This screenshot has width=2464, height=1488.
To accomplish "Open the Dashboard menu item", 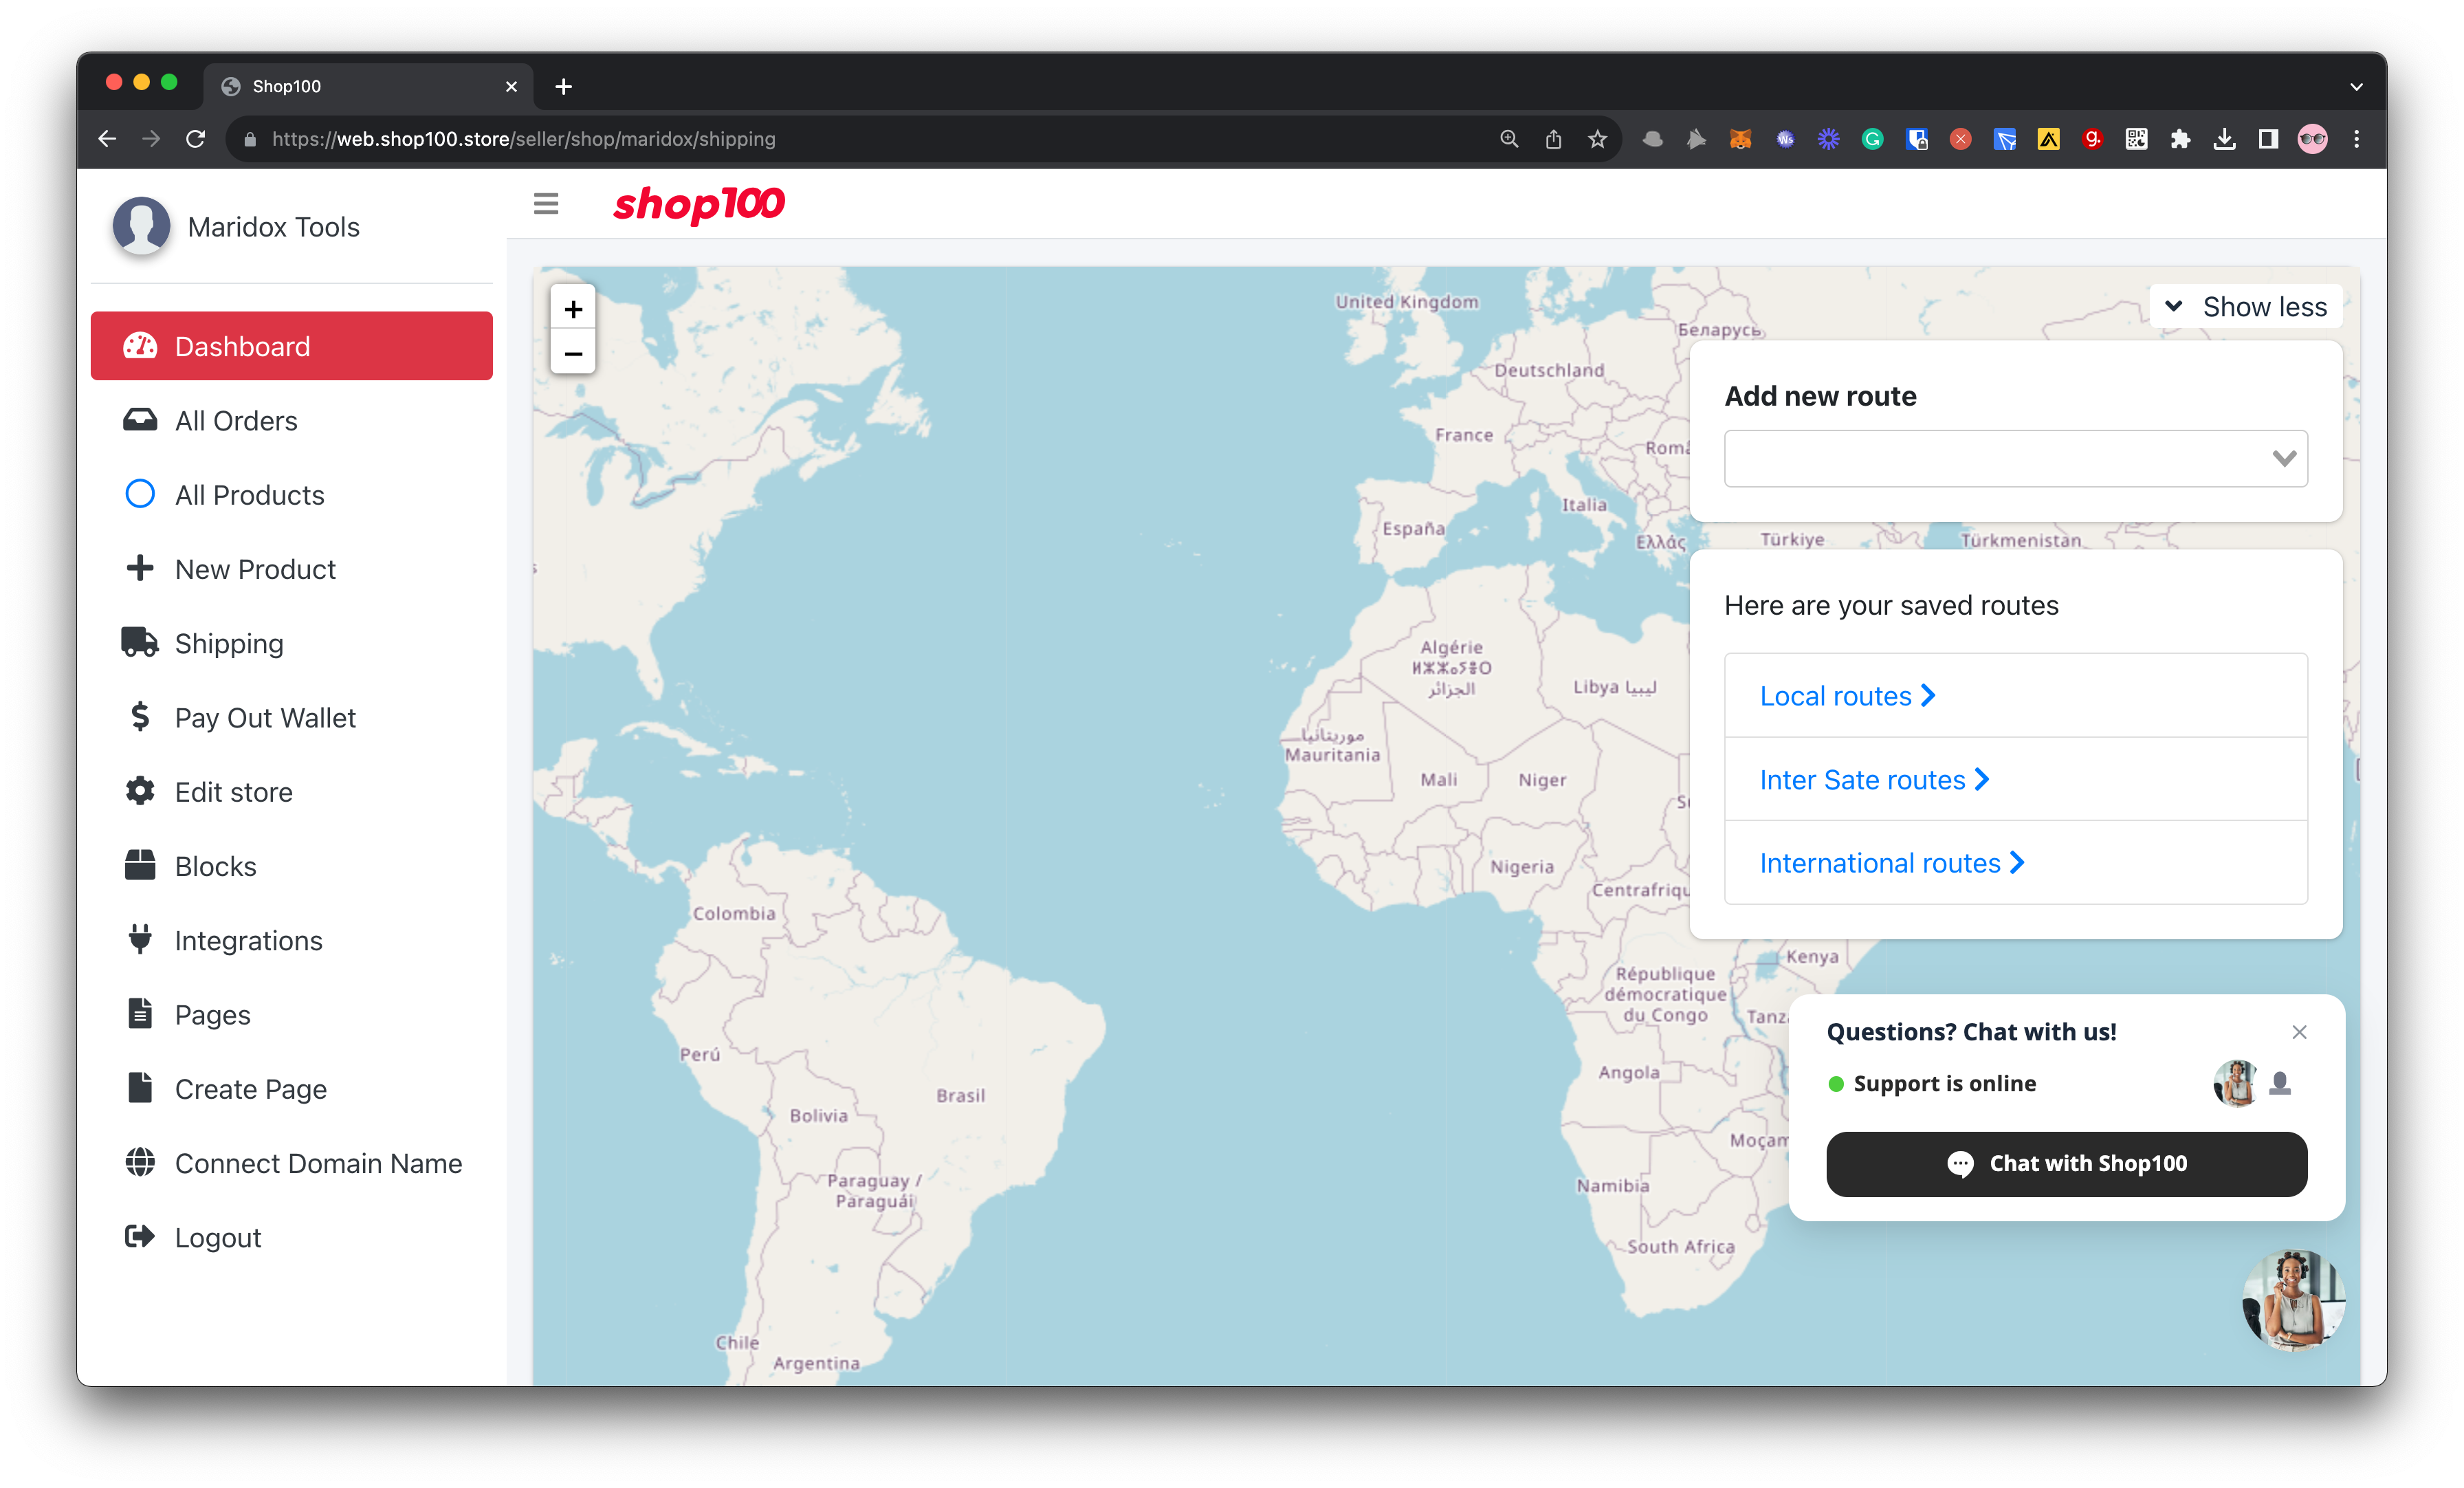I will pos(291,346).
